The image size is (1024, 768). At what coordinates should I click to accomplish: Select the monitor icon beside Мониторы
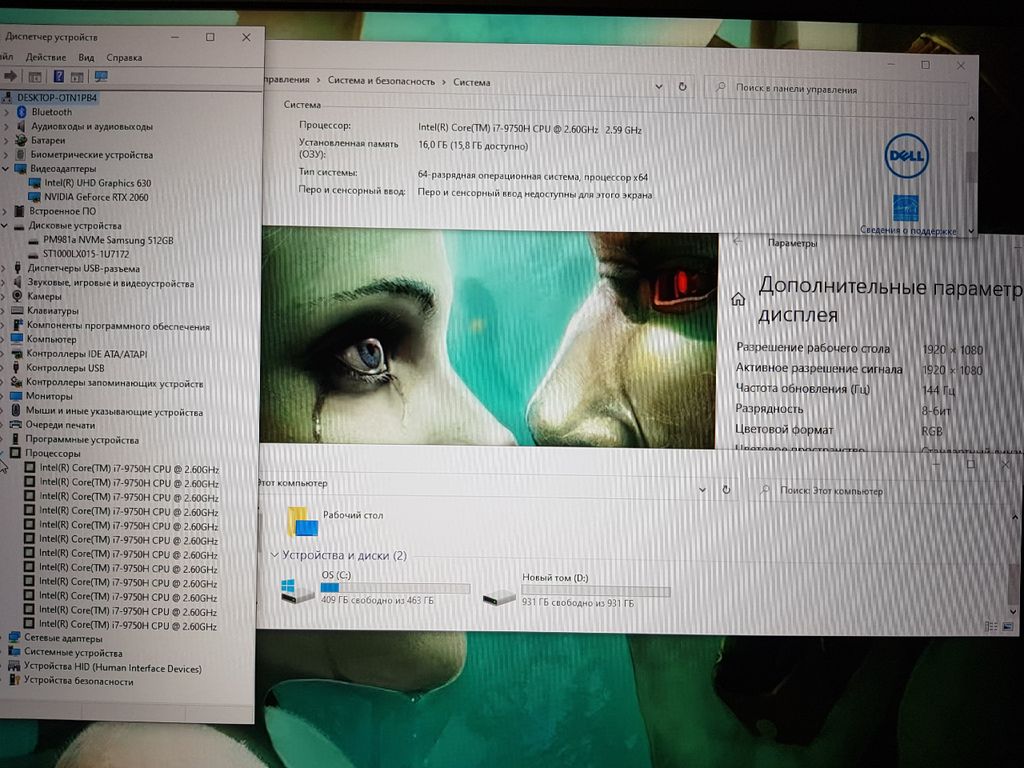click(16, 396)
